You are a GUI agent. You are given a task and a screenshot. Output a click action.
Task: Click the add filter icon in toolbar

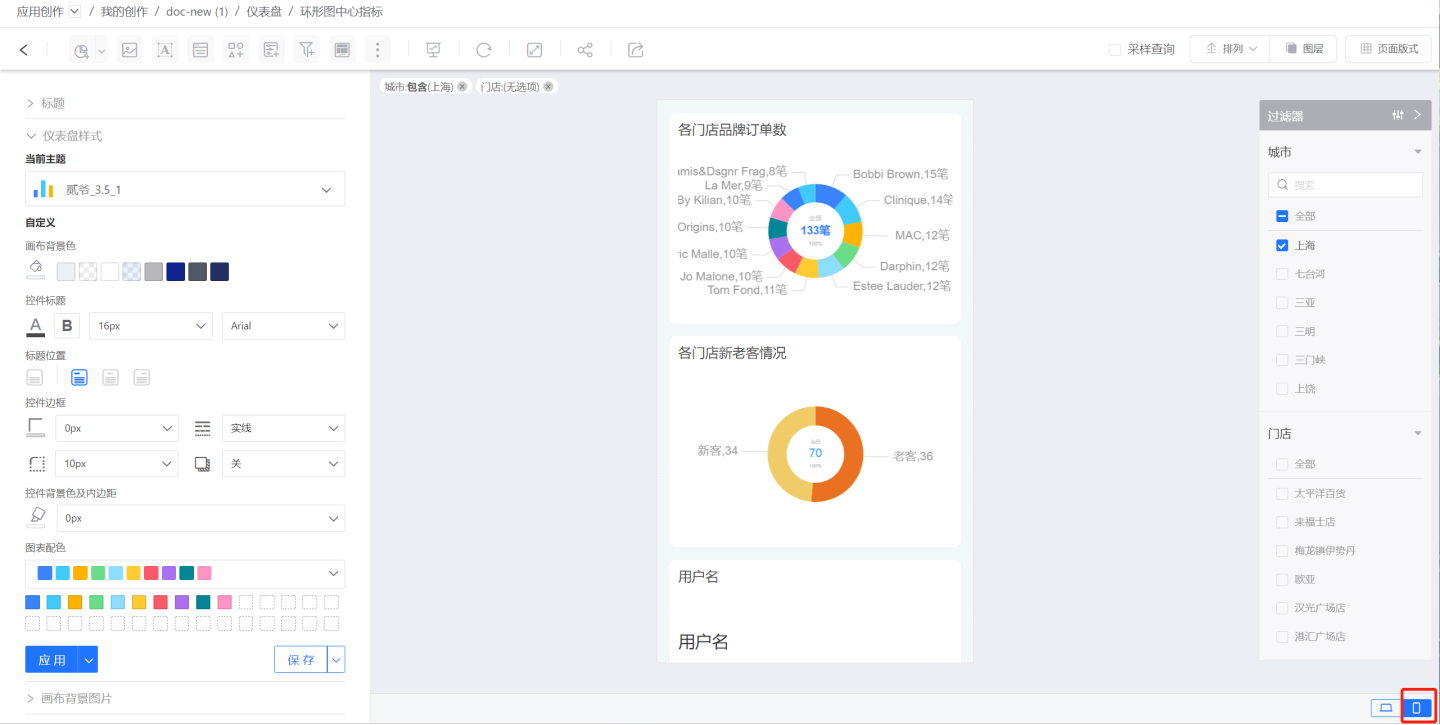(x=307, y=49)
